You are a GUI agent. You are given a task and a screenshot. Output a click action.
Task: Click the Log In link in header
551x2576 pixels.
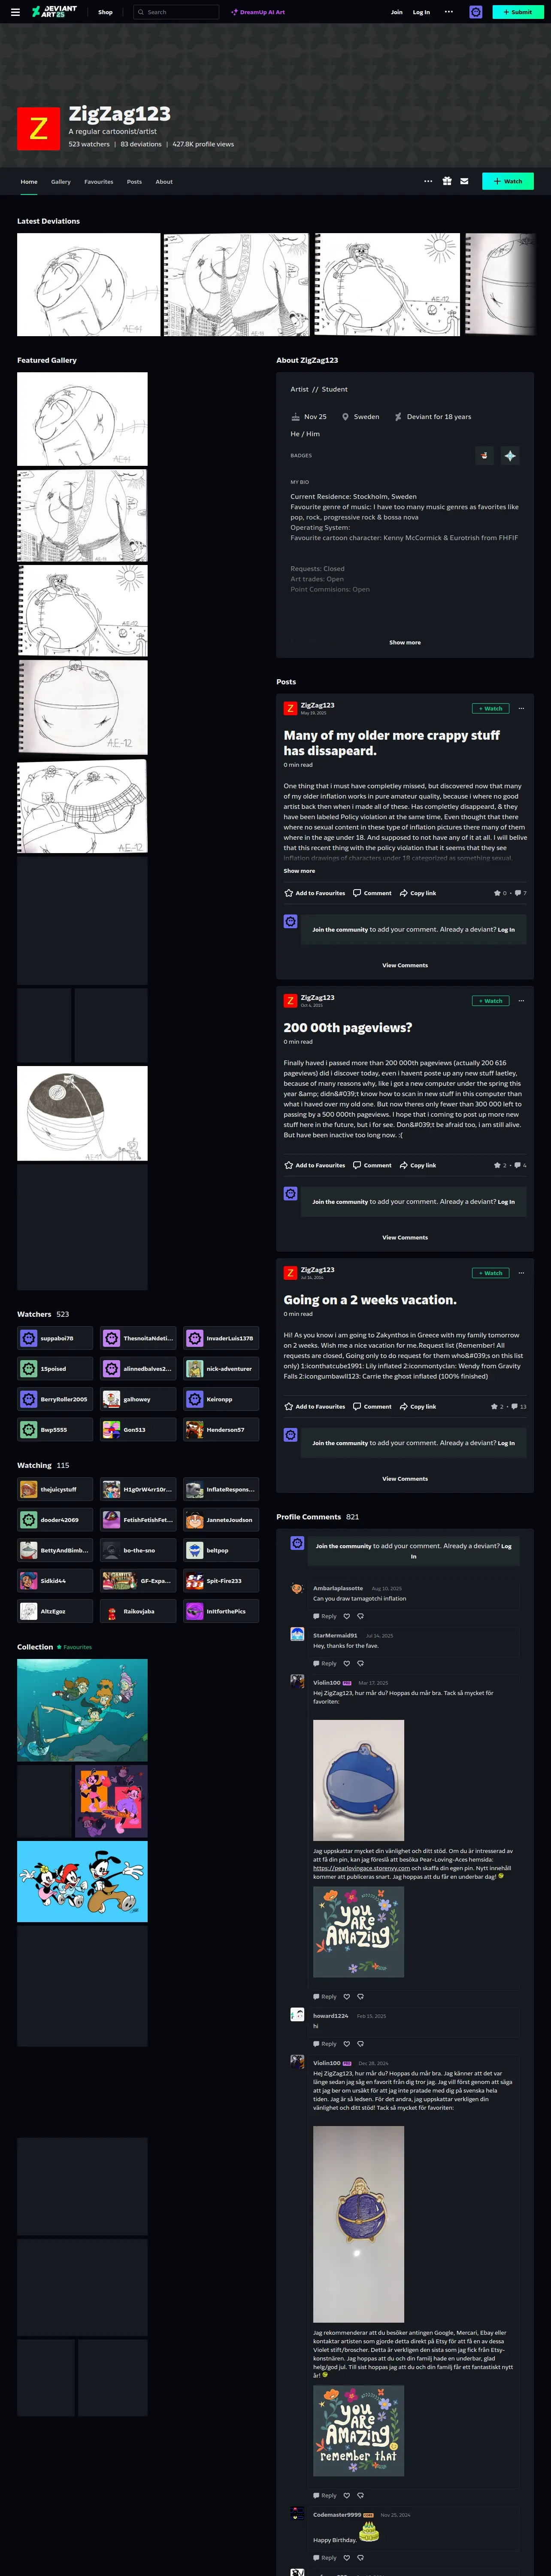[x=421, y=12]
